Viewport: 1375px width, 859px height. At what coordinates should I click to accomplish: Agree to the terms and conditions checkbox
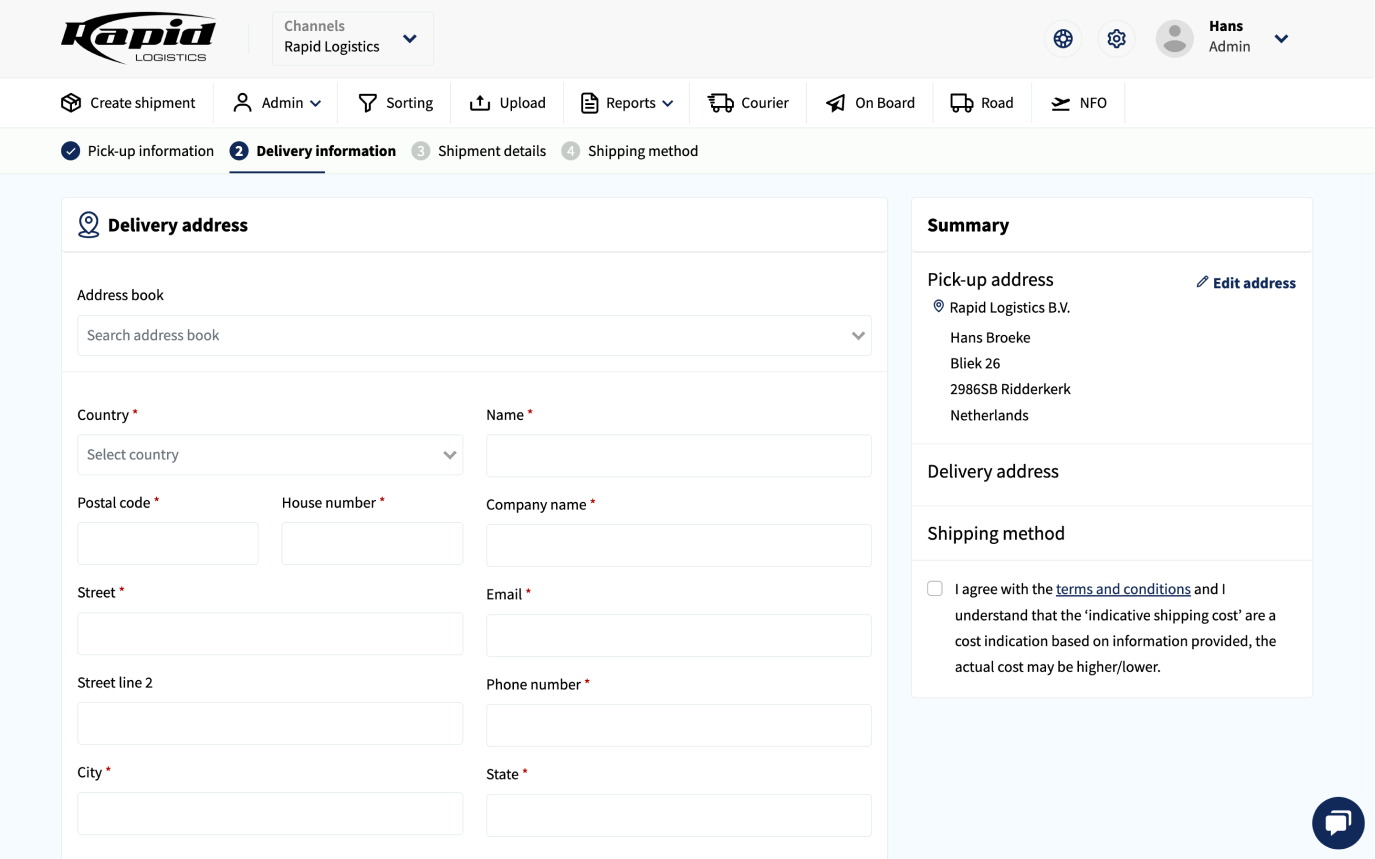pos(935,589)
